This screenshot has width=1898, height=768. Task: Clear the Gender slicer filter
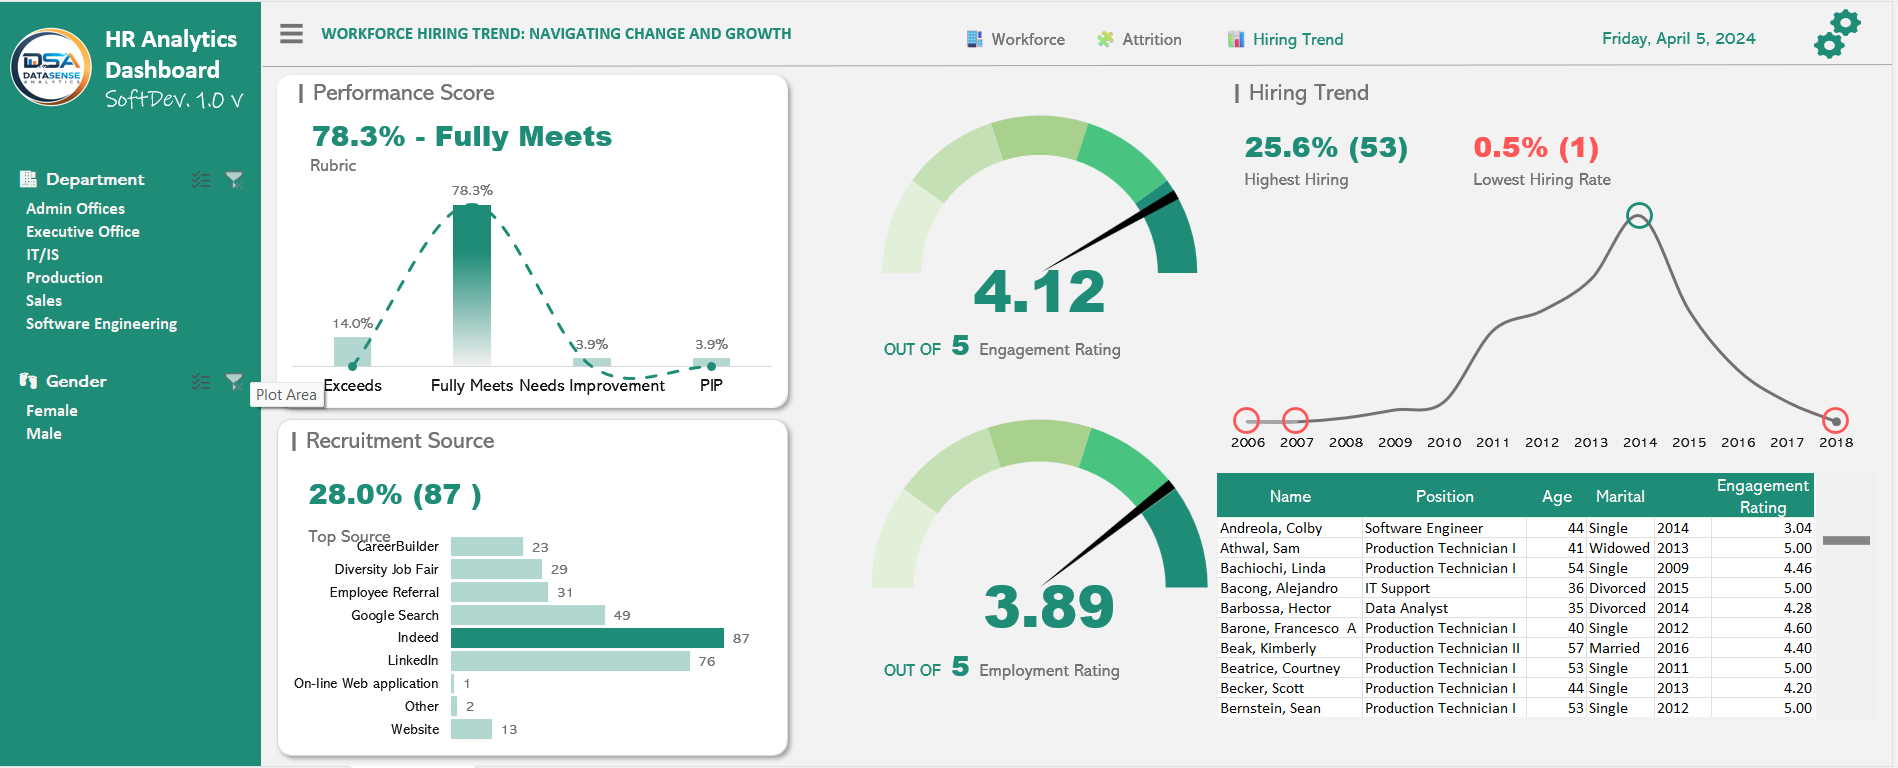coord(234,382)
